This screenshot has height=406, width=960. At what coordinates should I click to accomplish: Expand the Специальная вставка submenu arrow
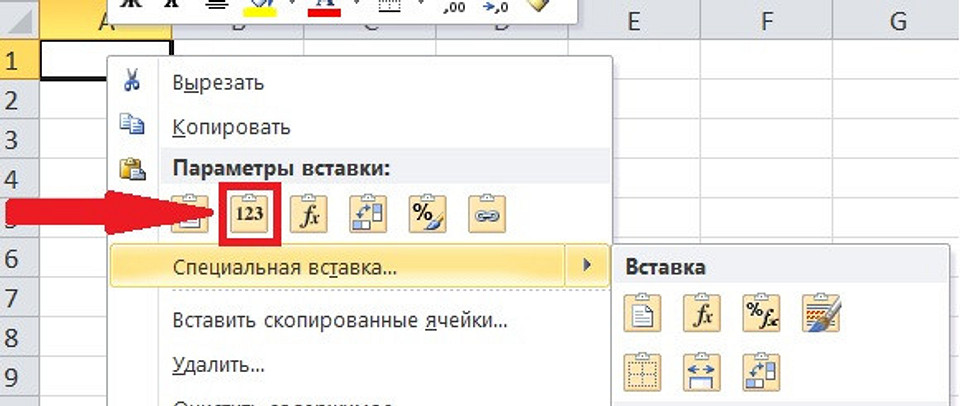(x=587, y=265)
